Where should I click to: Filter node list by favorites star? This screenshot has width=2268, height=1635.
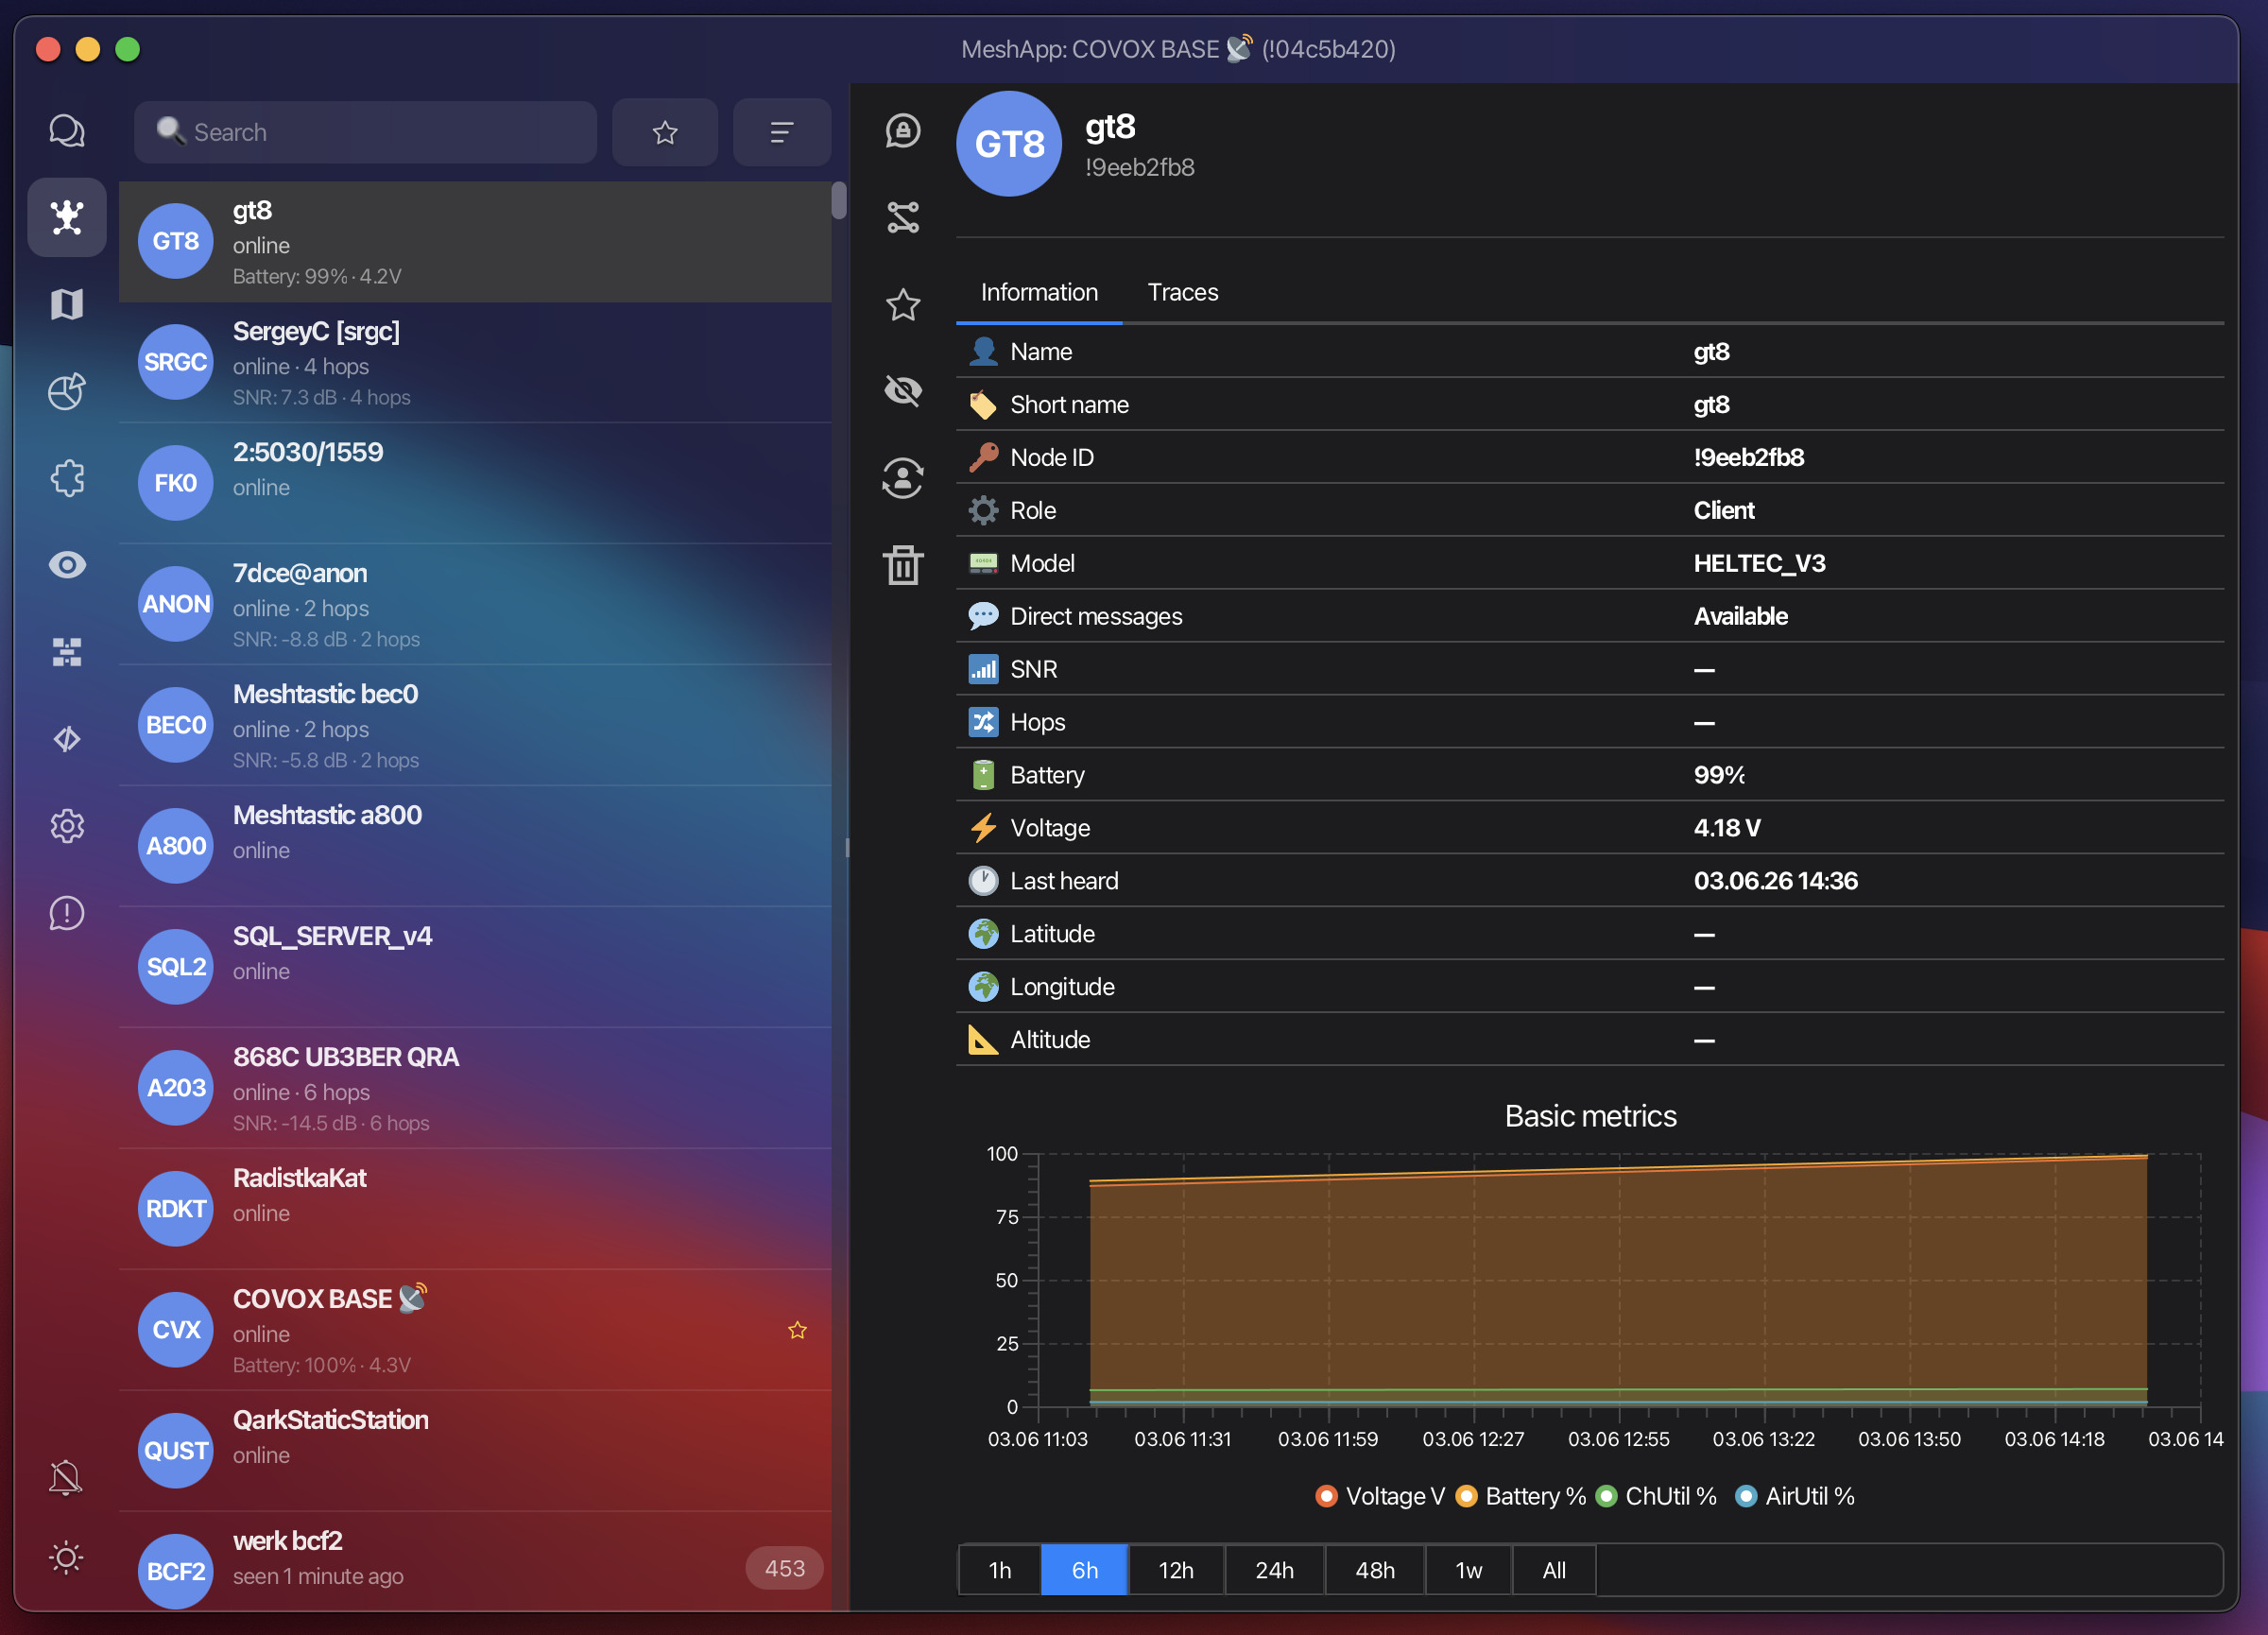click(665, 132)
